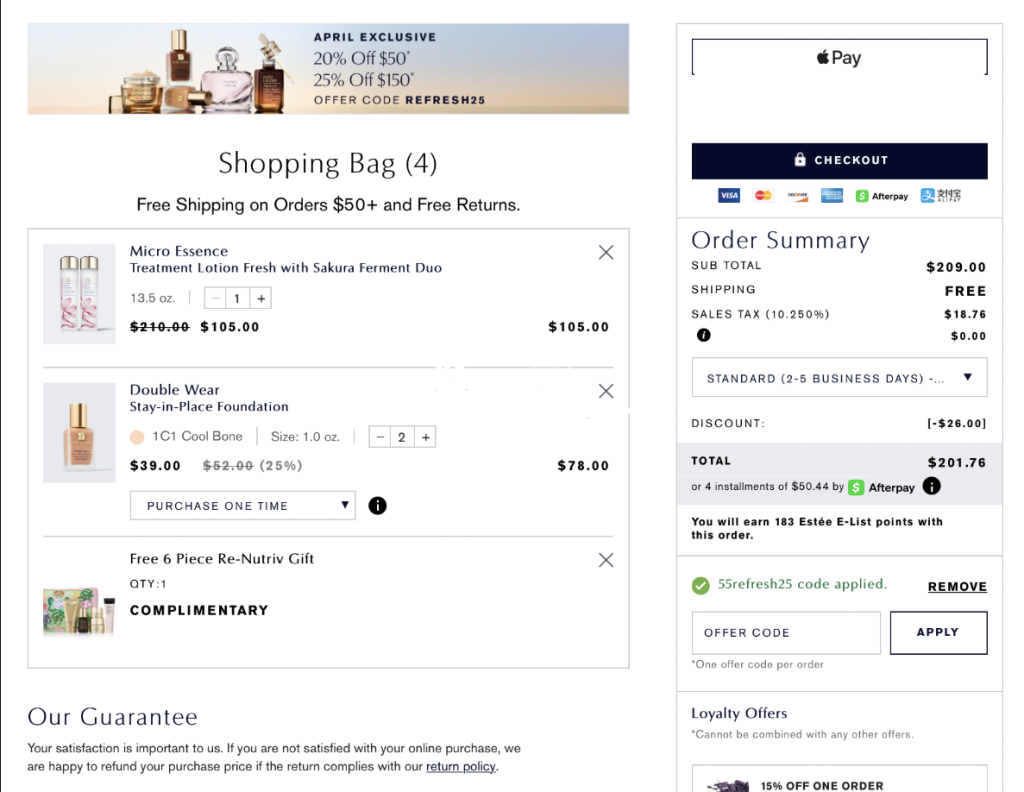Remove Double Wear foundation with X icon
The image size is (1024, 792).
[x=606, y=391]
